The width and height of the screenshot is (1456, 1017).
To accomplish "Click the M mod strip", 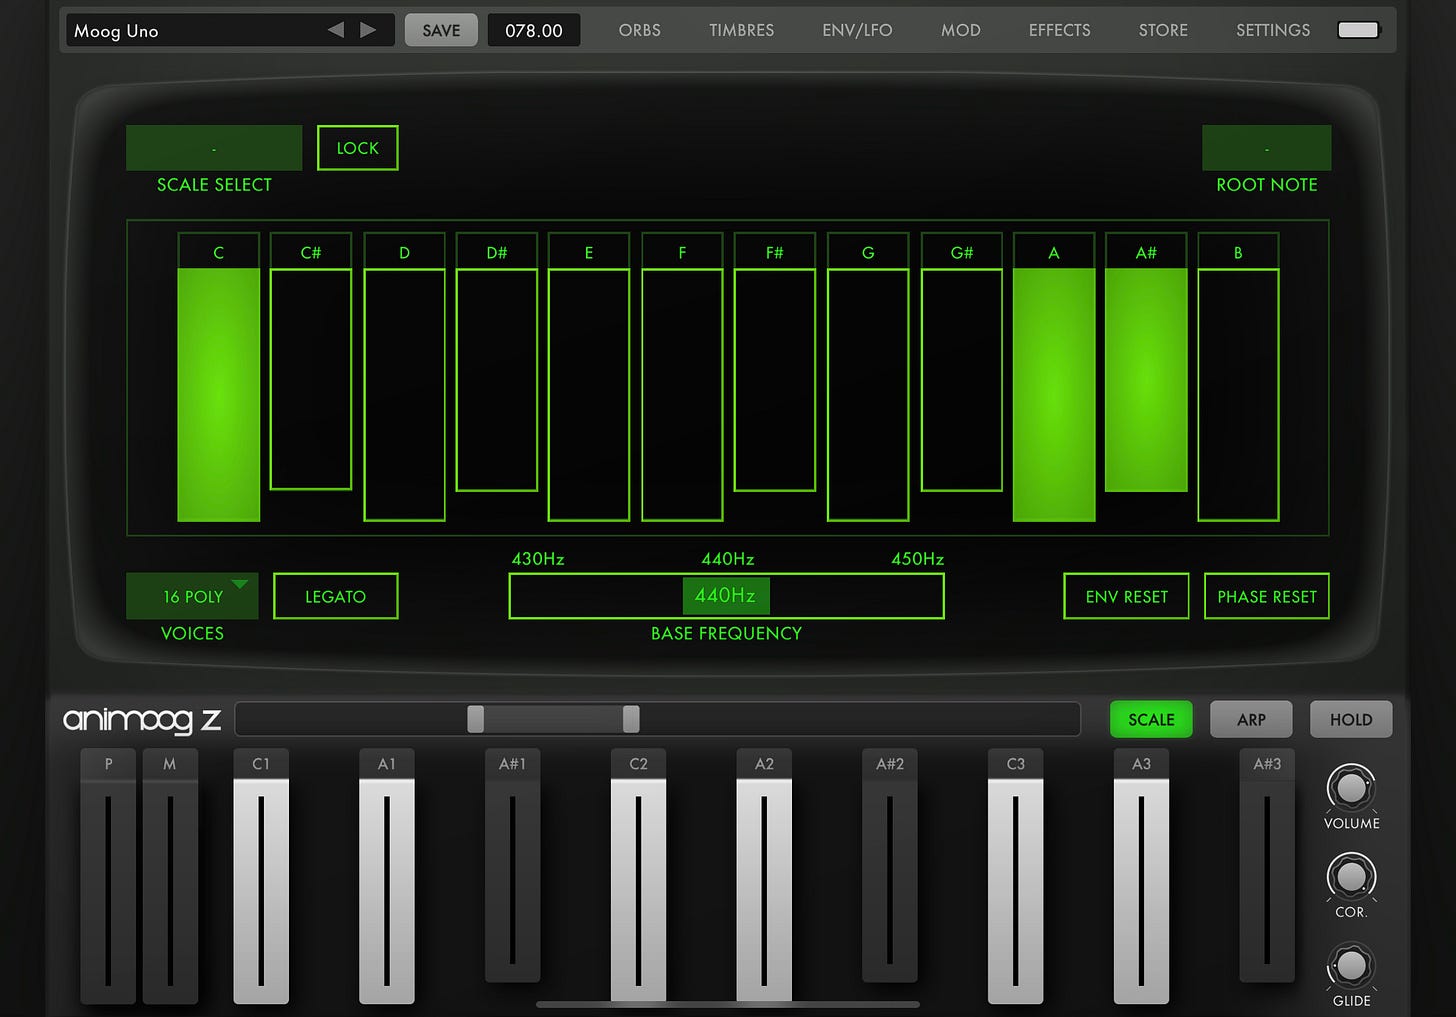I will [170, 876].
